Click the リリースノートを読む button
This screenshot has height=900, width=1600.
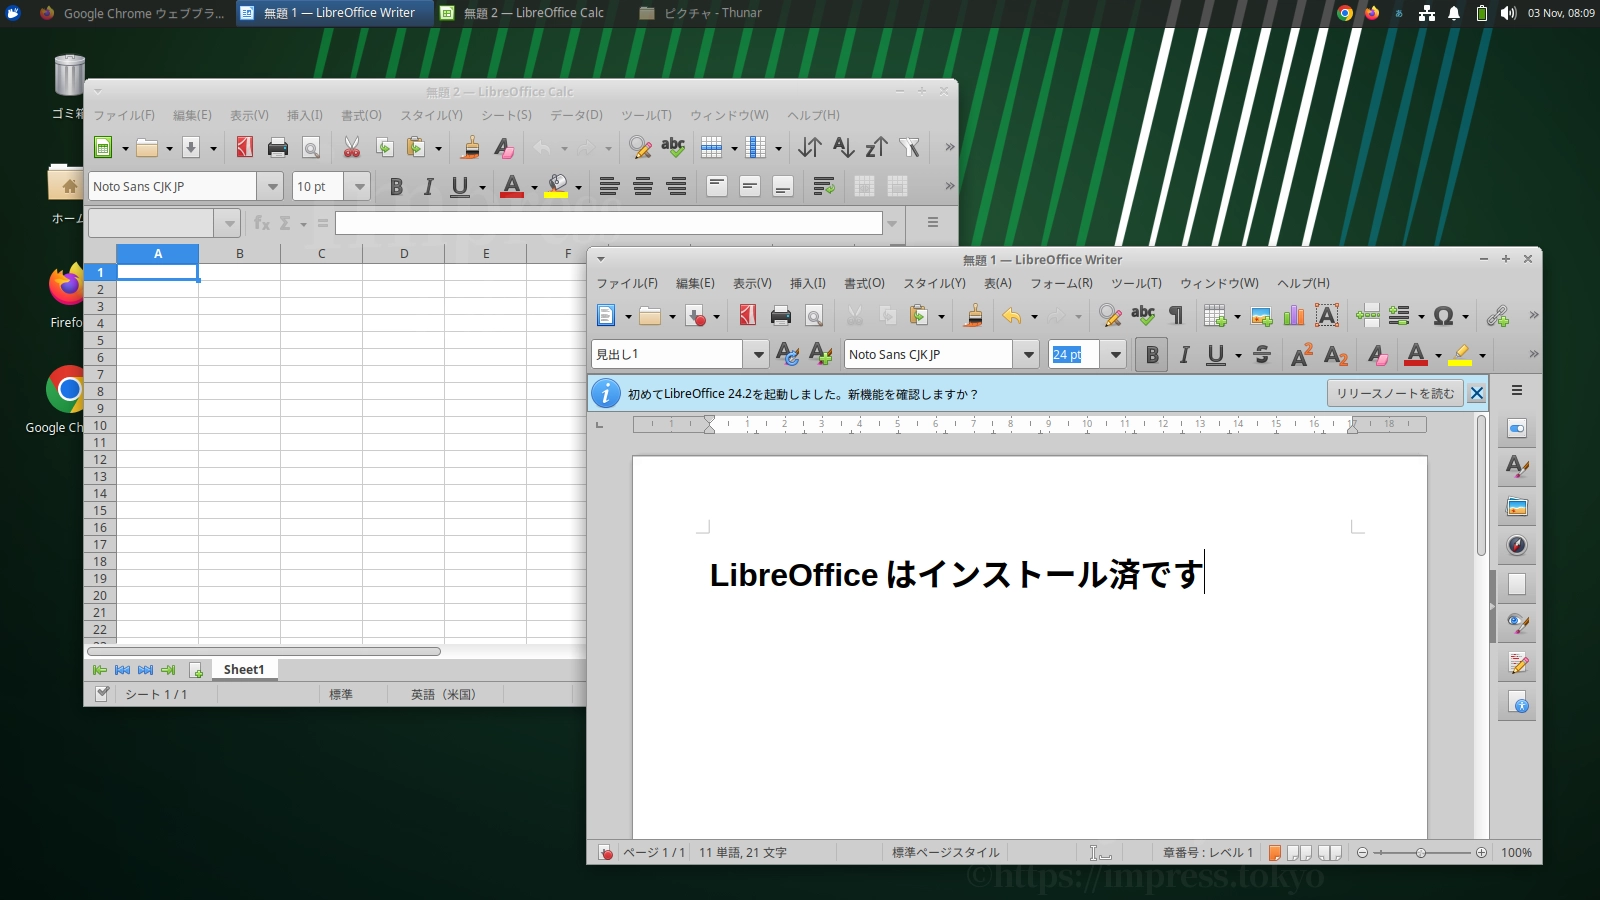tap(1395, 394)
